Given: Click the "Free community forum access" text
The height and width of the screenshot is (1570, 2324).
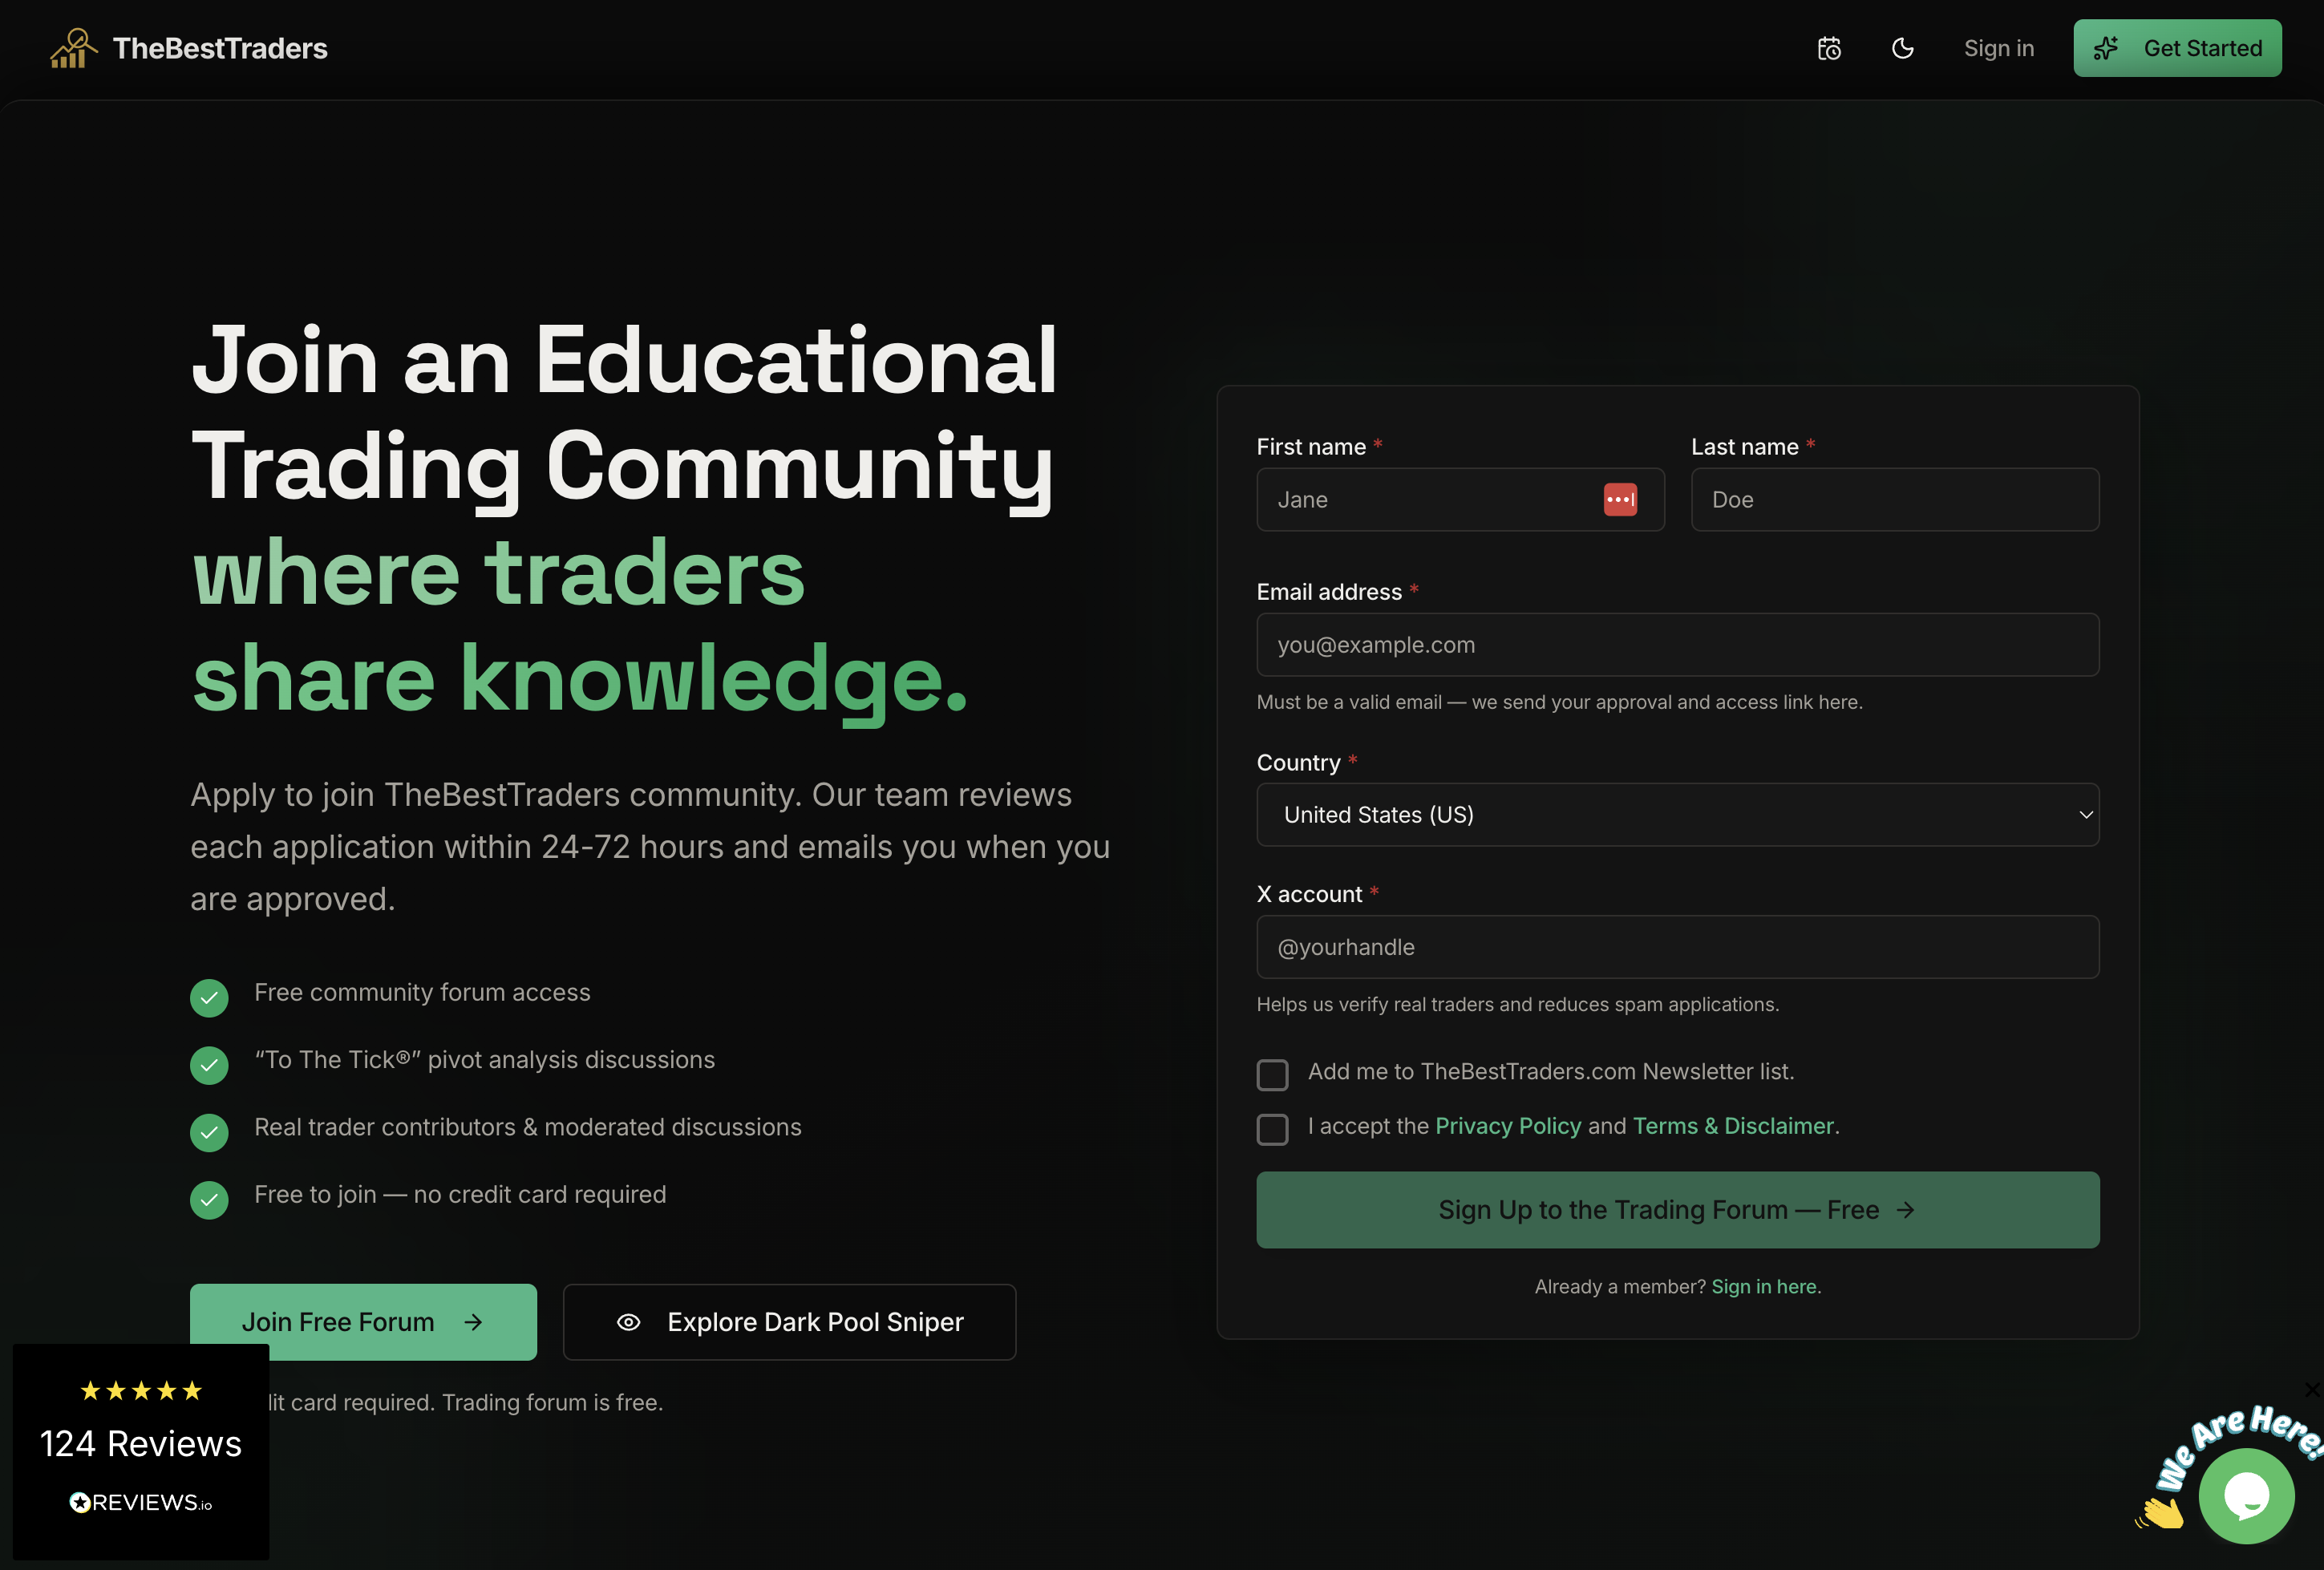Looking at the screenshot, I should point(422,992).
